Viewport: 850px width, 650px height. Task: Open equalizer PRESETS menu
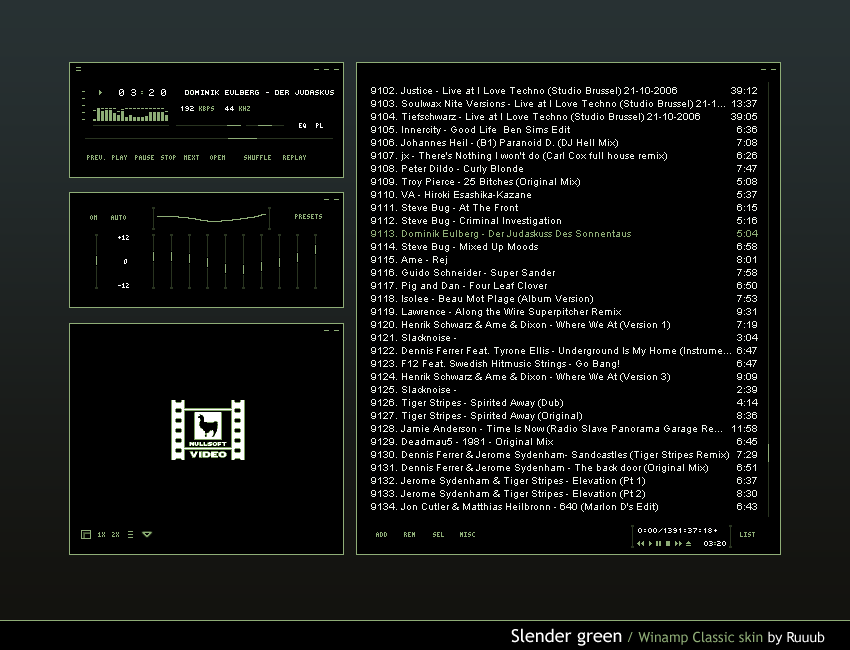click(x=308, y=216)
